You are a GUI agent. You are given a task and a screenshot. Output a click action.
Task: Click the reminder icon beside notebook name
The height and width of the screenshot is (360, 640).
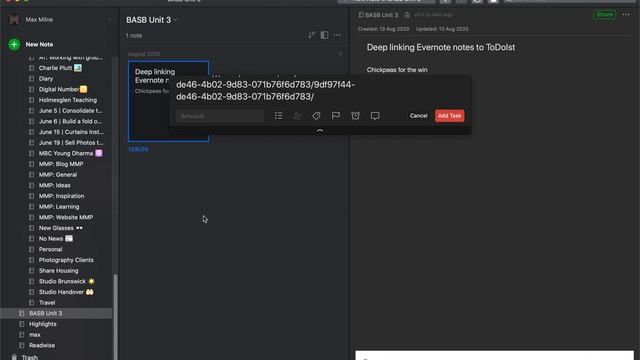pyautogui.click(x=407, y=15)
